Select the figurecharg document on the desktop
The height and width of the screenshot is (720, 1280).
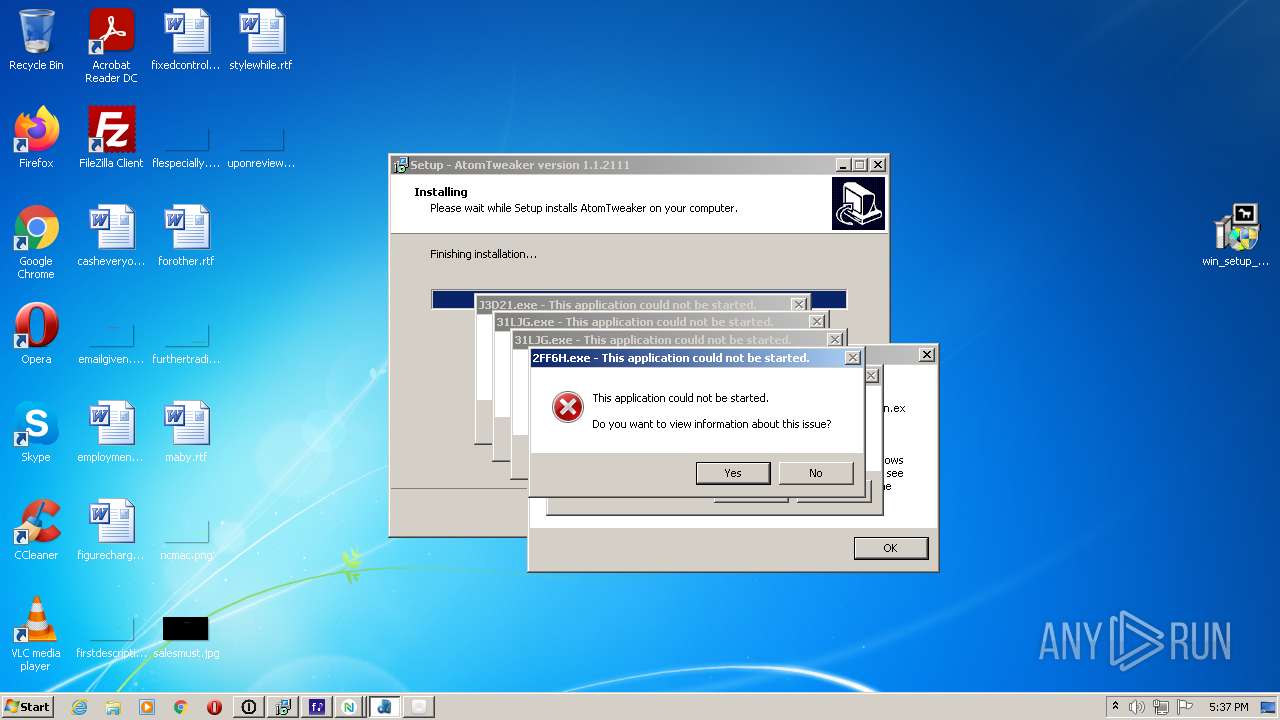point(111,530)
